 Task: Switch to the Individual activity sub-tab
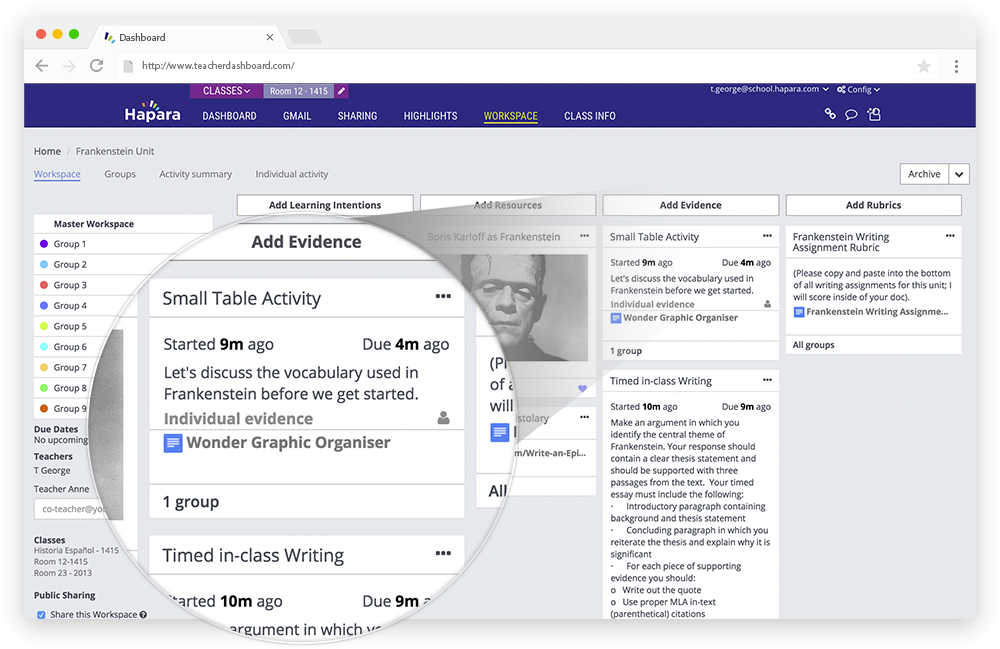292,174
